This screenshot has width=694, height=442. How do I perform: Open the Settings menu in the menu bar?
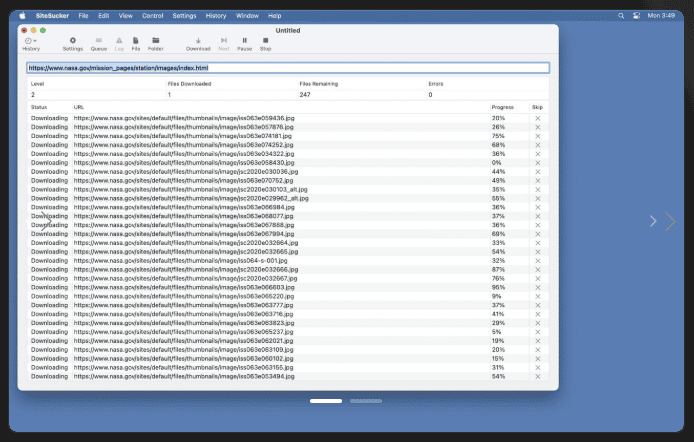click(184, 15)
